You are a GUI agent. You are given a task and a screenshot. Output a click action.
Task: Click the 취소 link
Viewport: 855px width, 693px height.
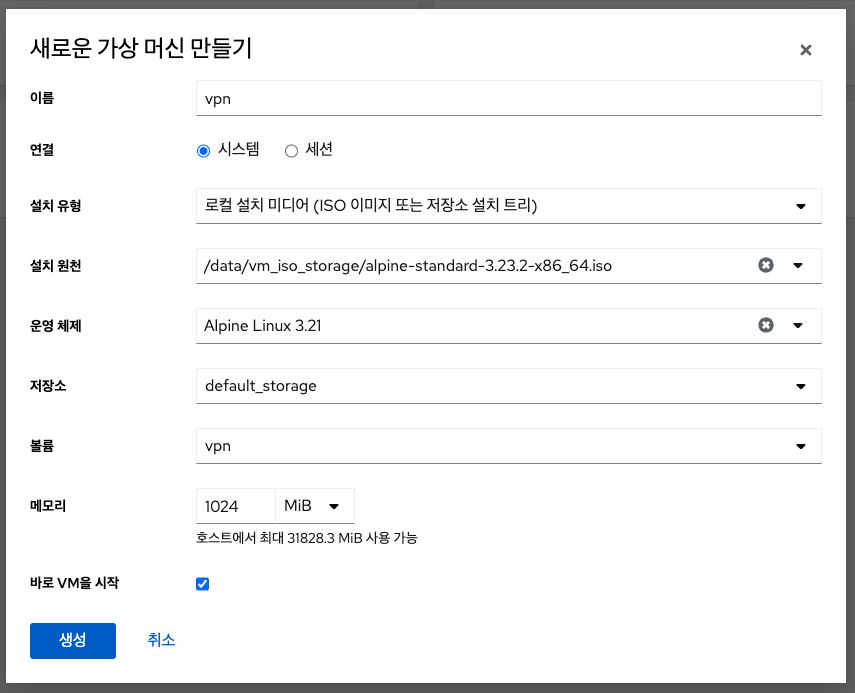[x=161, y=640]
